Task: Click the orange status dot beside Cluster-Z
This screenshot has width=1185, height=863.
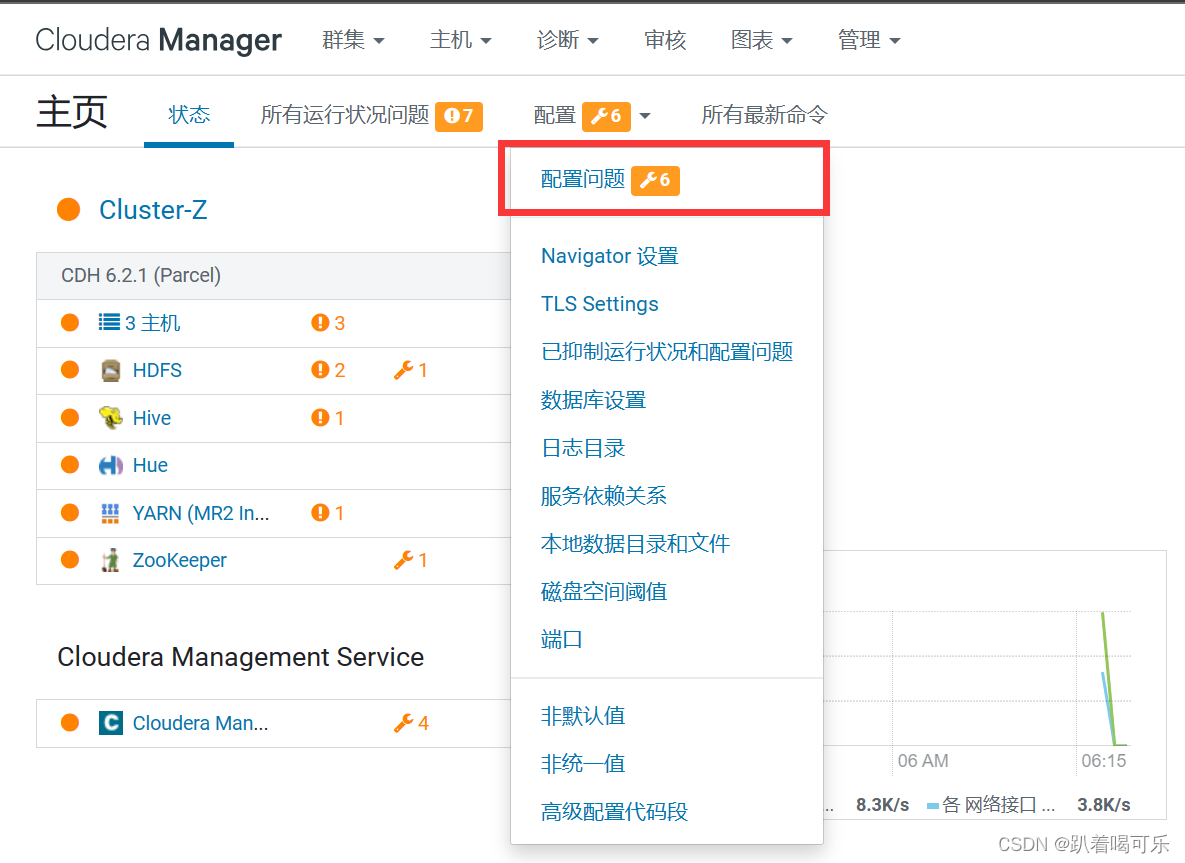Action: tap(69, 209)
